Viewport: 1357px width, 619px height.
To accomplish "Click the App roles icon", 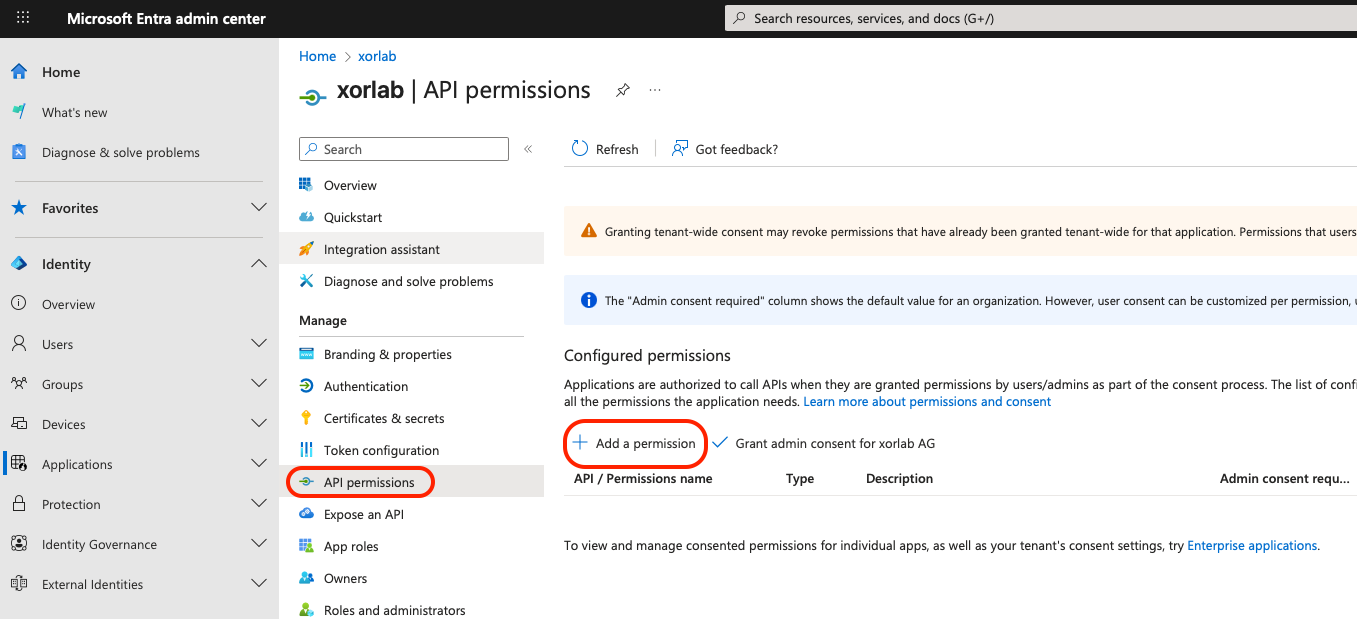I will tap(307, 546).
